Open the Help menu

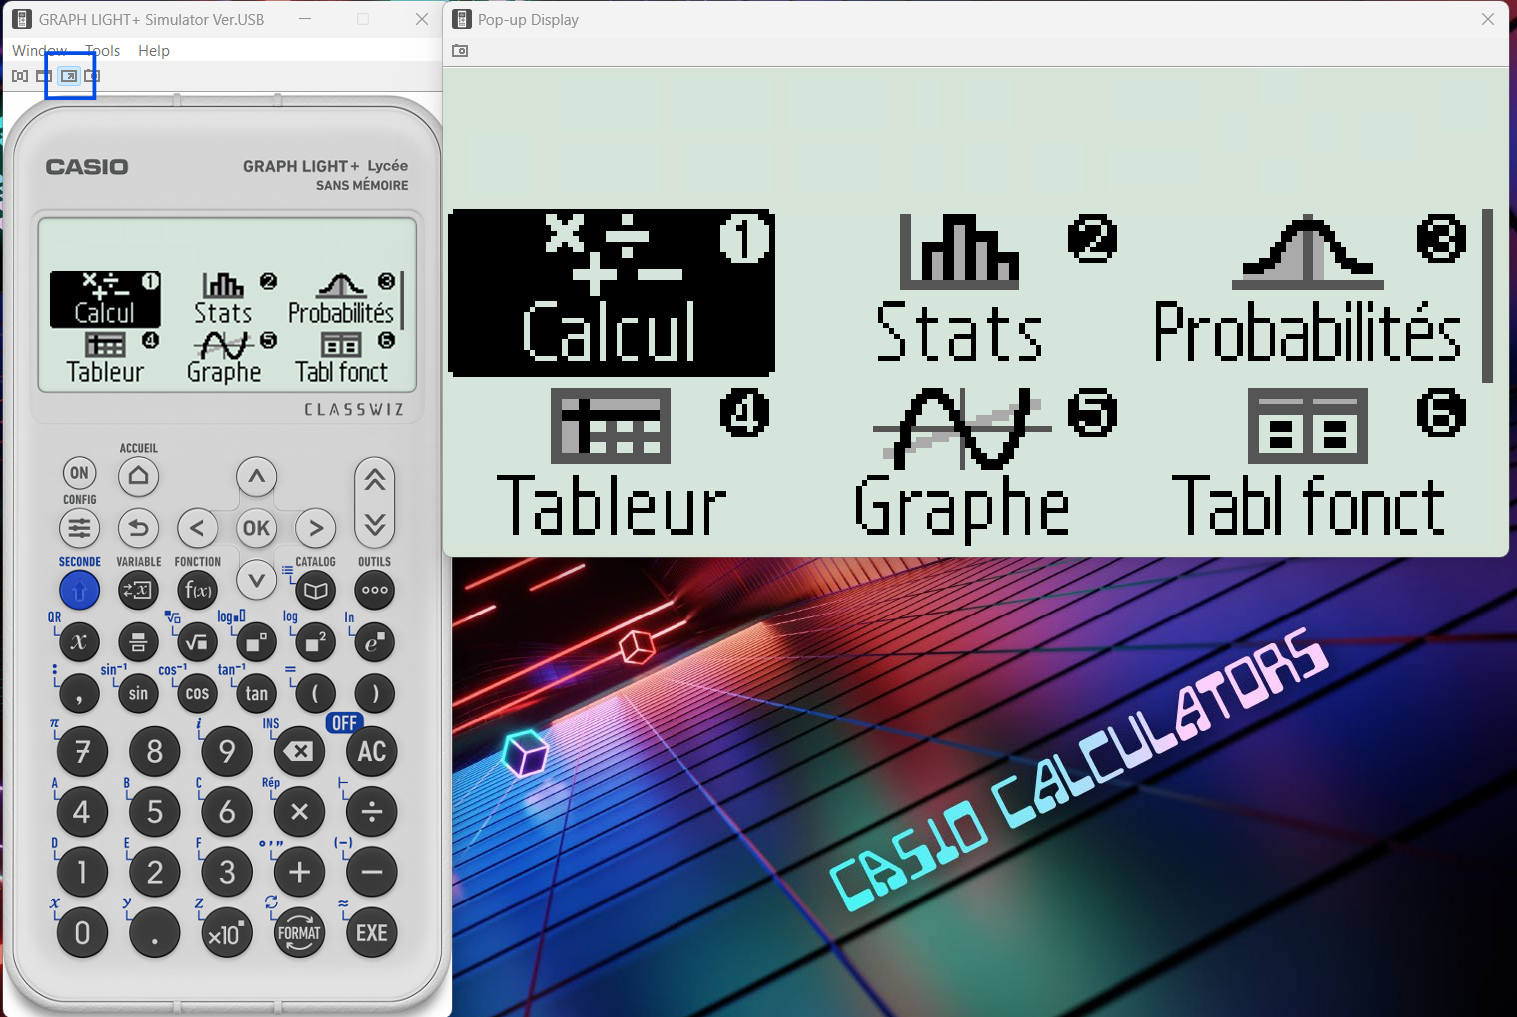(154, 50)
